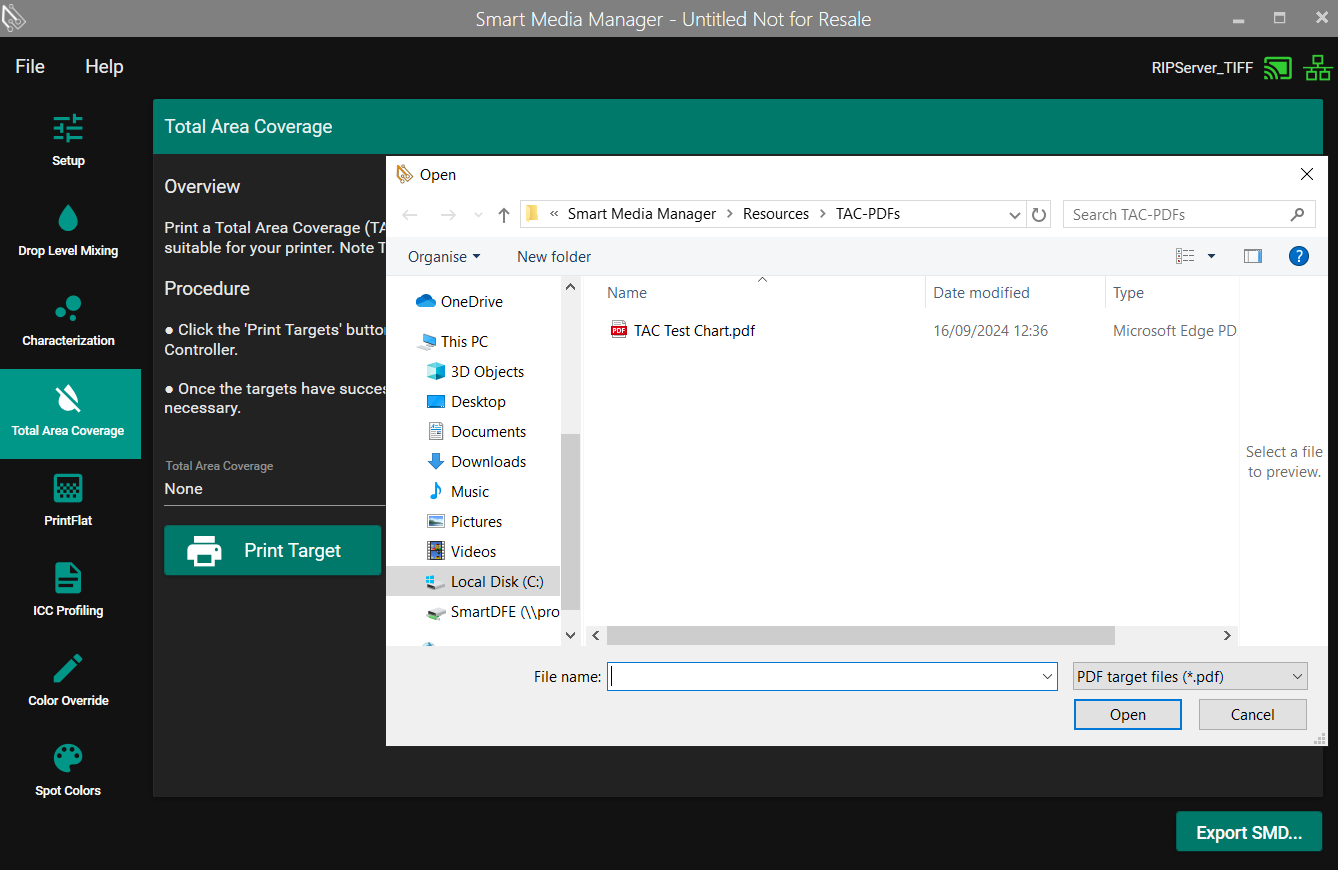This screenshot has width=1338, height=870.
Task: Open the recent locations dropdown arrow
Action: (478, 214)
